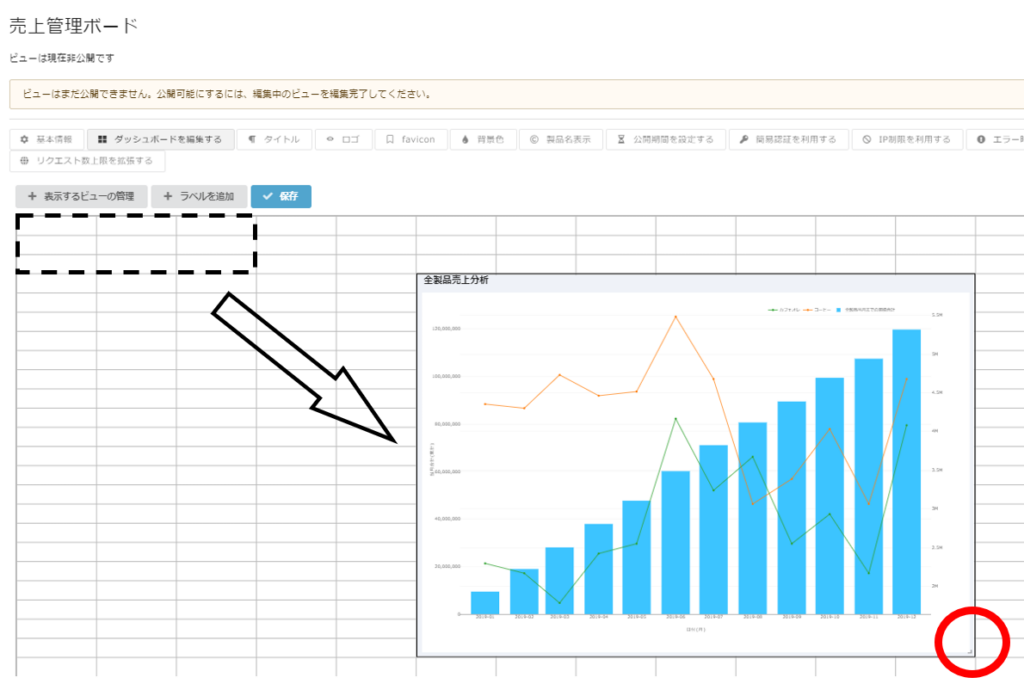Open the タイトル setting
This screenshot has height=696, width=1024.
[274, 140]
